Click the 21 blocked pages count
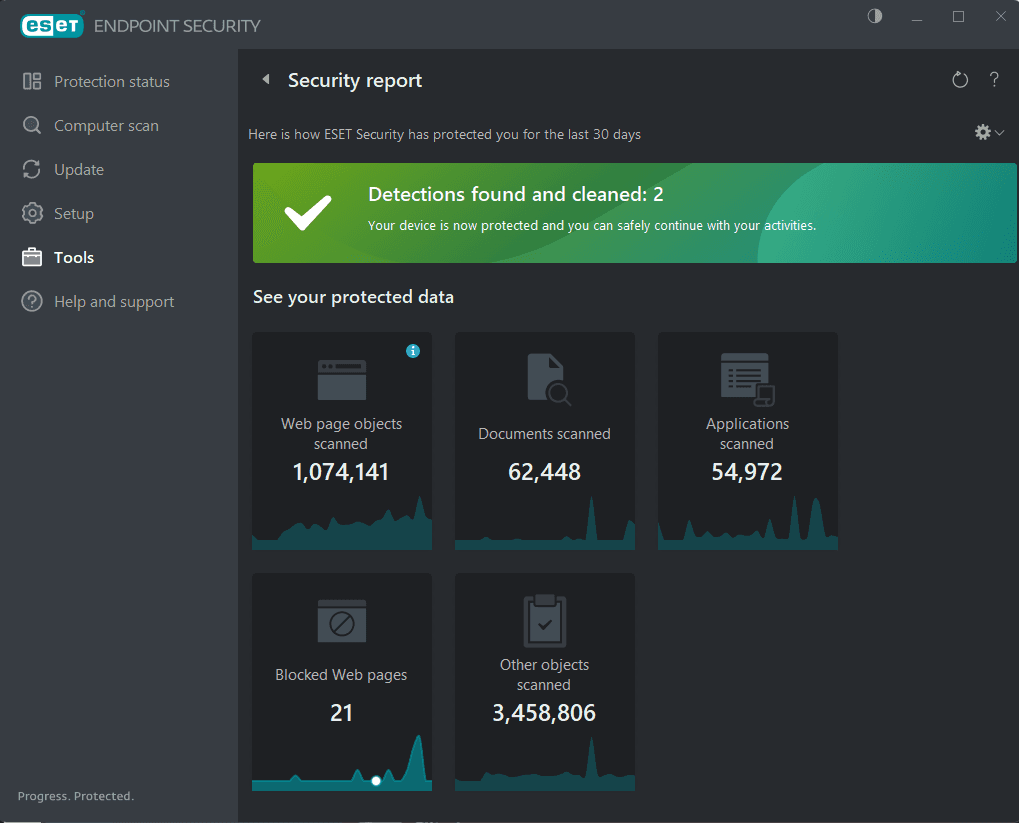Viewport: 1019px width, 823px height. coord(341,713)
